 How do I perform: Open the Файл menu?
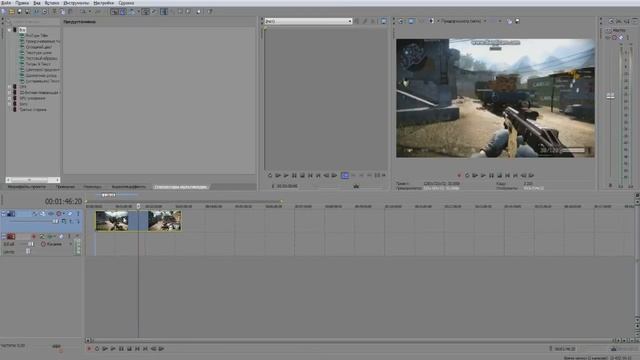pos(6,3)
